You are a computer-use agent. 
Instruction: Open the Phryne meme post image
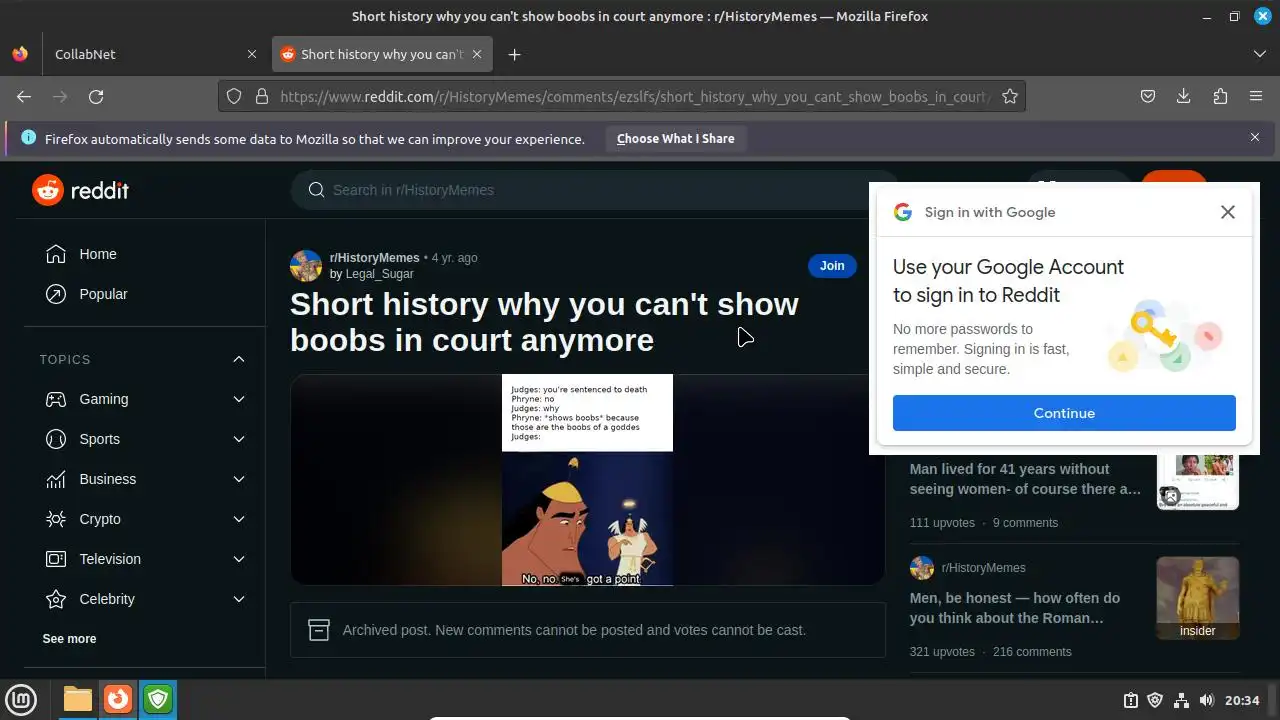(x=587, y=480)
